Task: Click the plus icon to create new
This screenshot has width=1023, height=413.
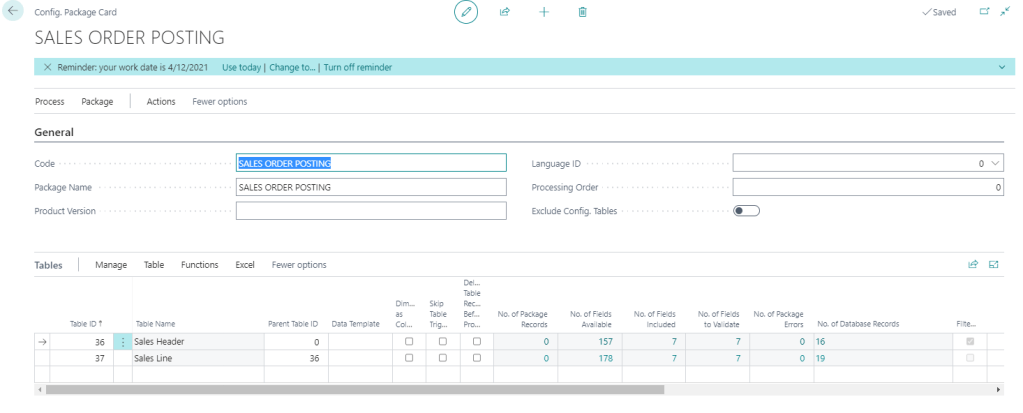Action: pos(544,12)
